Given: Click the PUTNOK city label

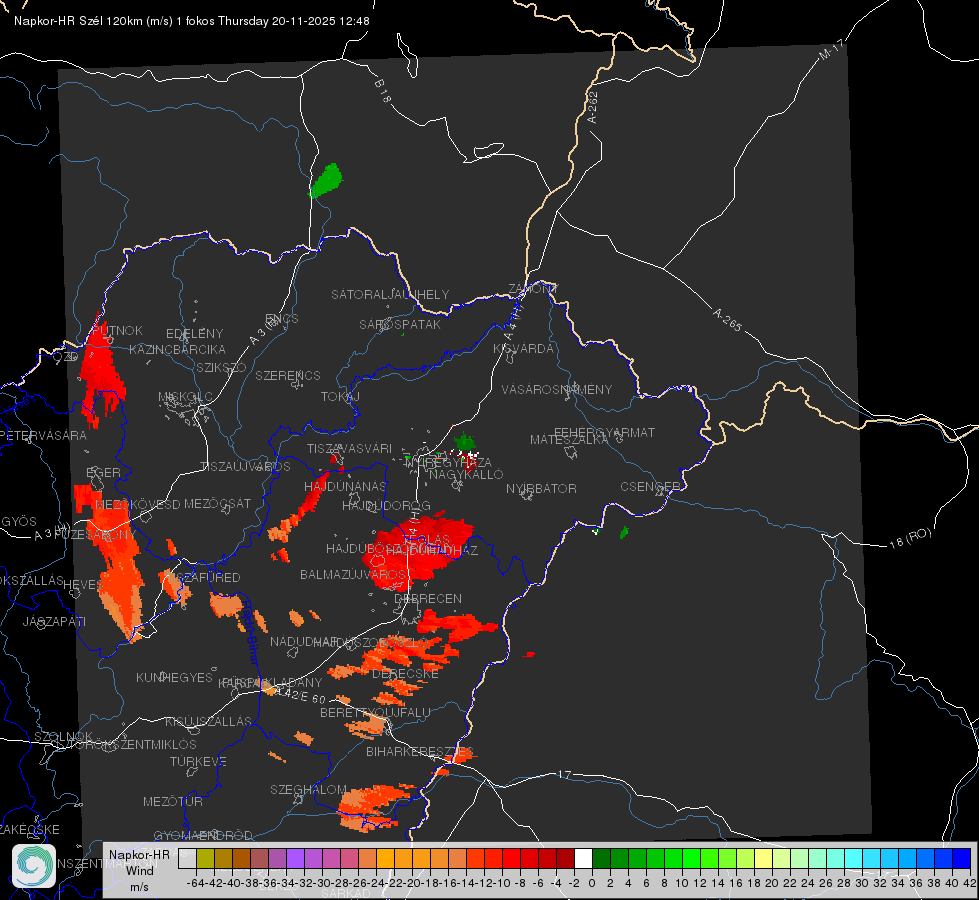Looking at the screenshot, I should click(118, 330).
